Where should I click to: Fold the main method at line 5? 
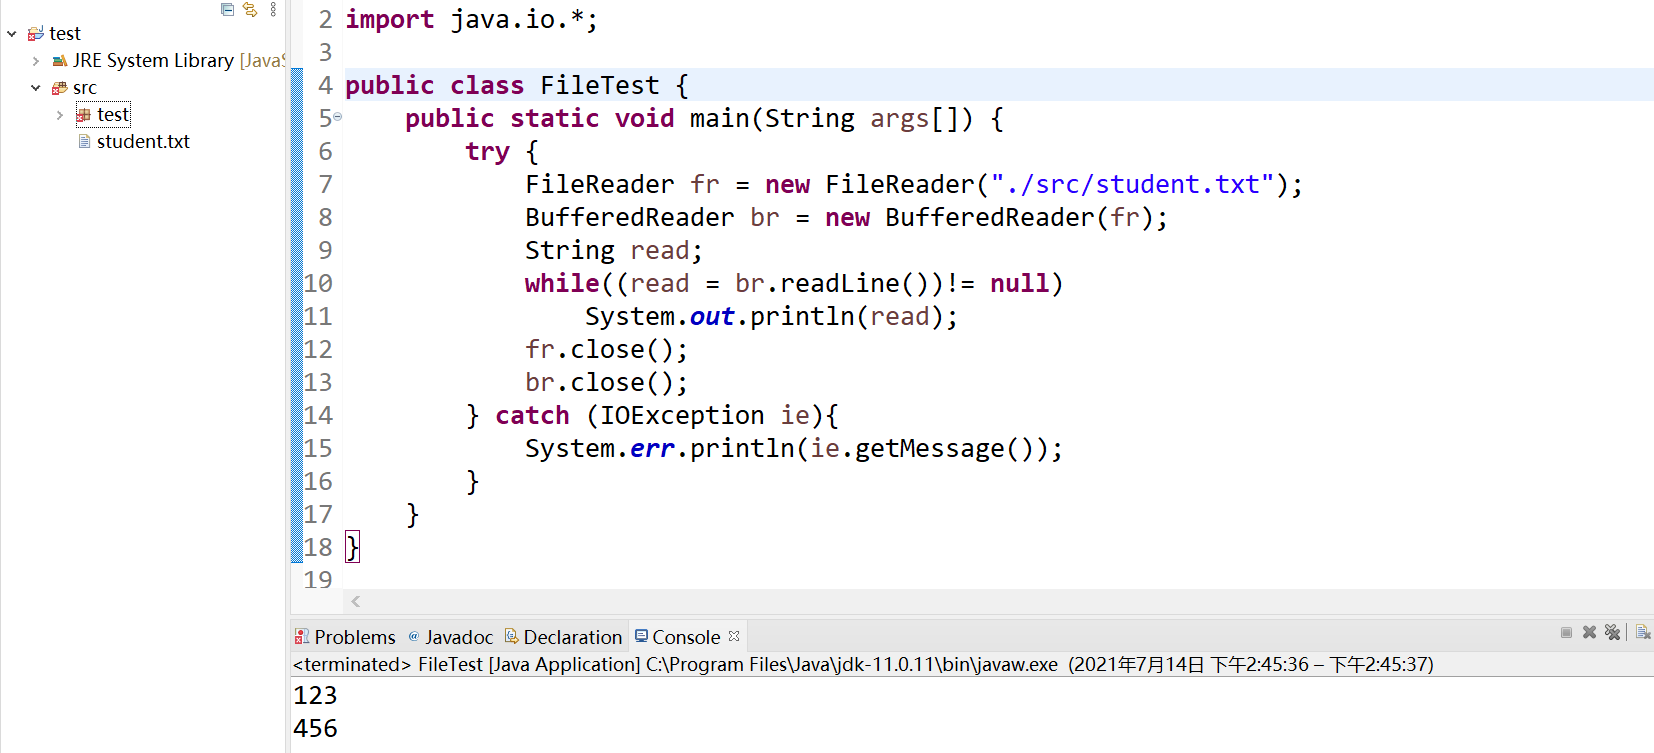338,117
